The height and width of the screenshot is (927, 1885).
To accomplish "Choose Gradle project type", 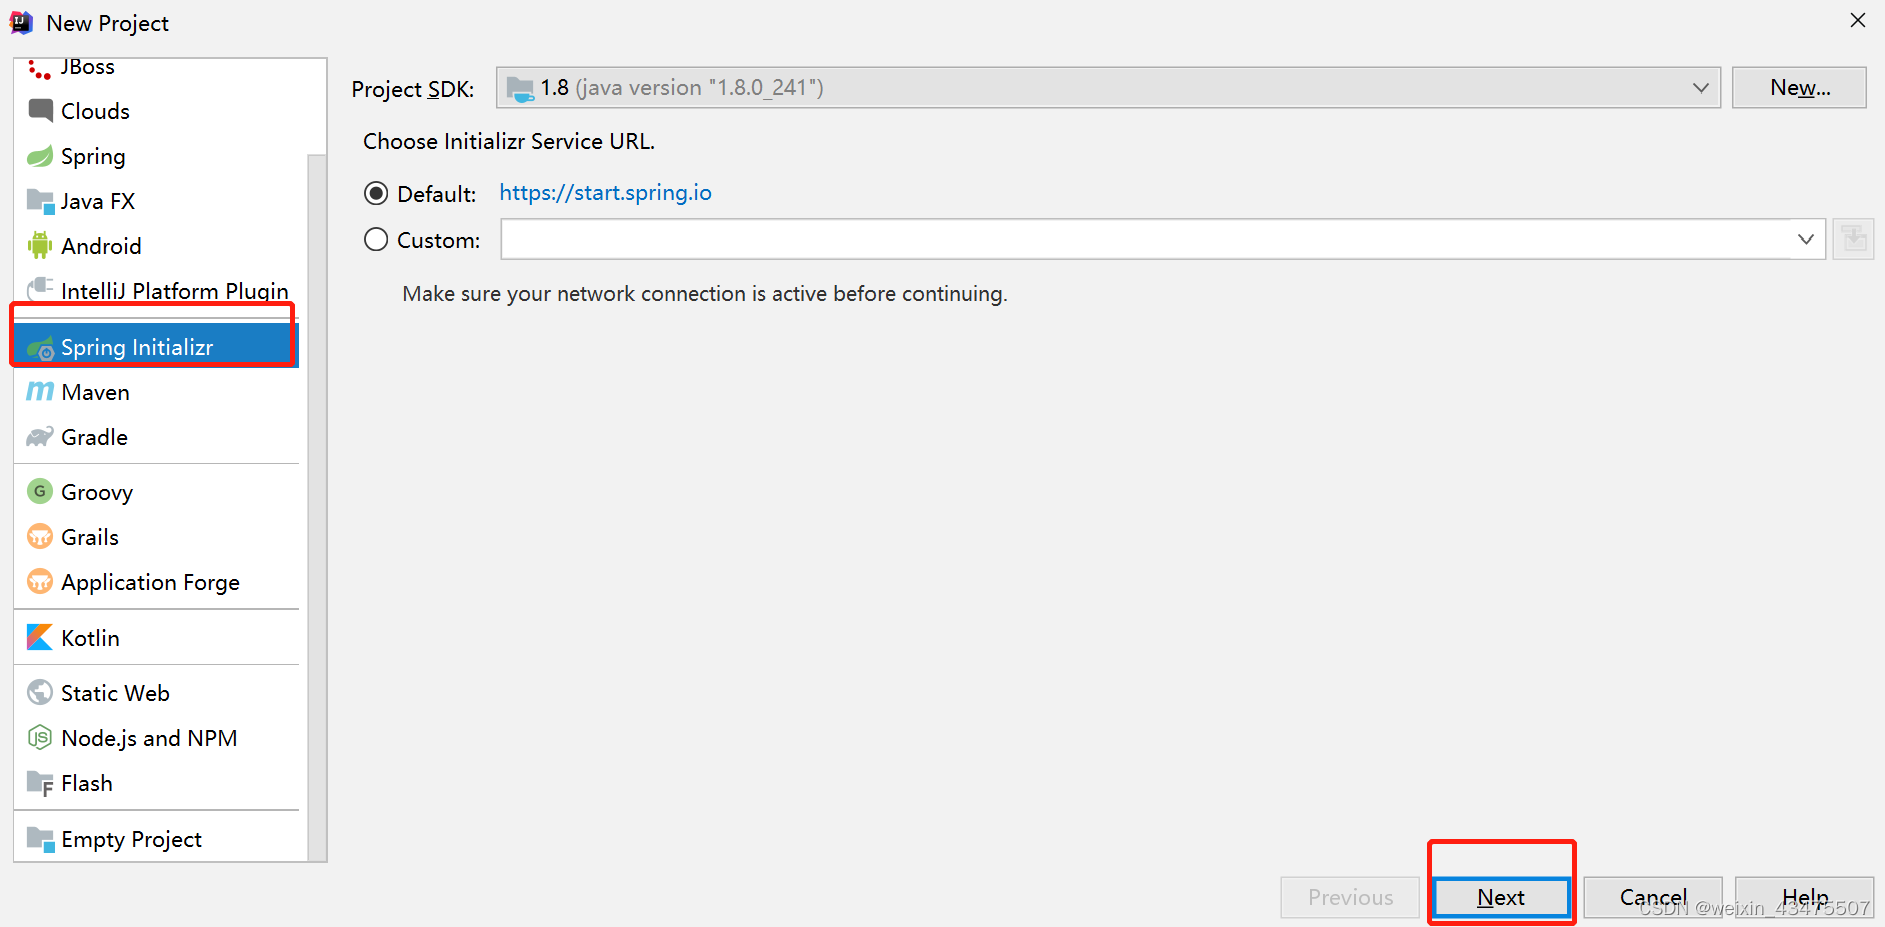I will (x=156, y=437).
